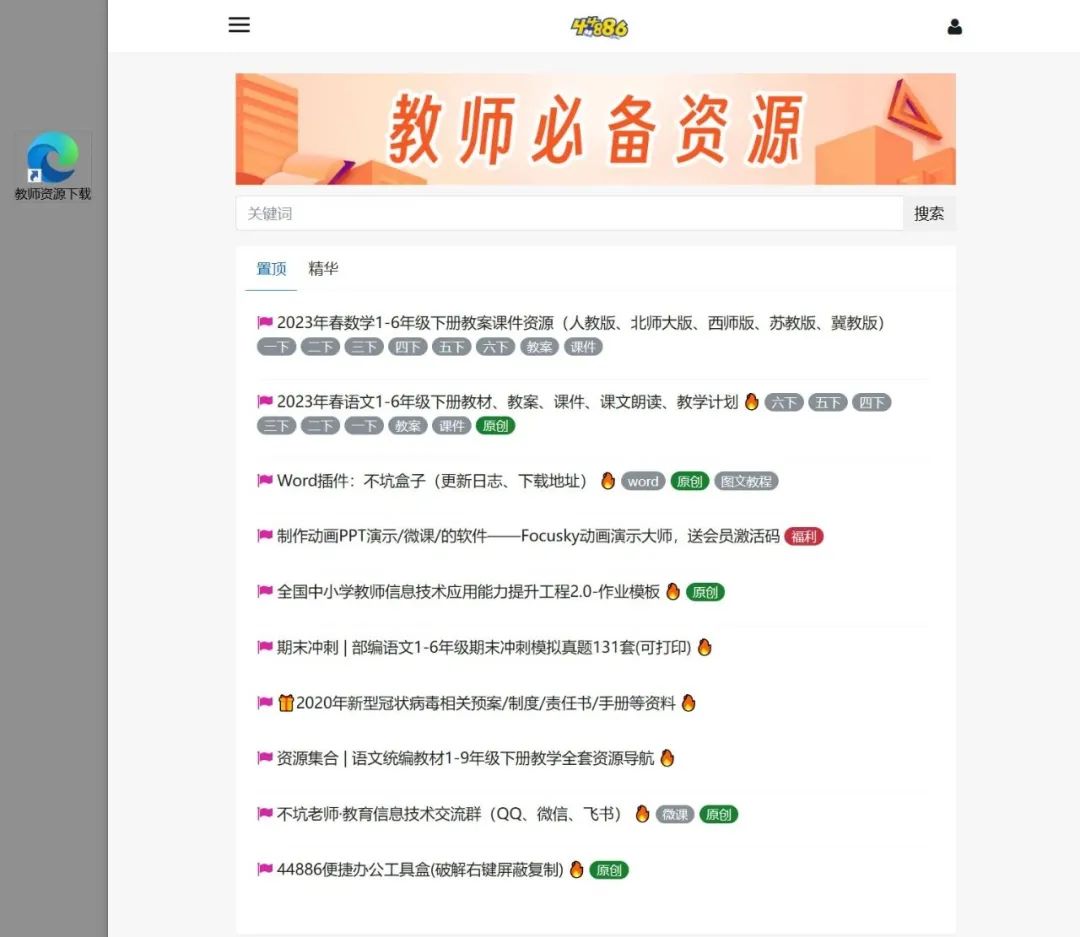Viewport: 1080px width, 937px height.
Task: Click the 课件 tag under the 数学 post
Action: (583, 346)
